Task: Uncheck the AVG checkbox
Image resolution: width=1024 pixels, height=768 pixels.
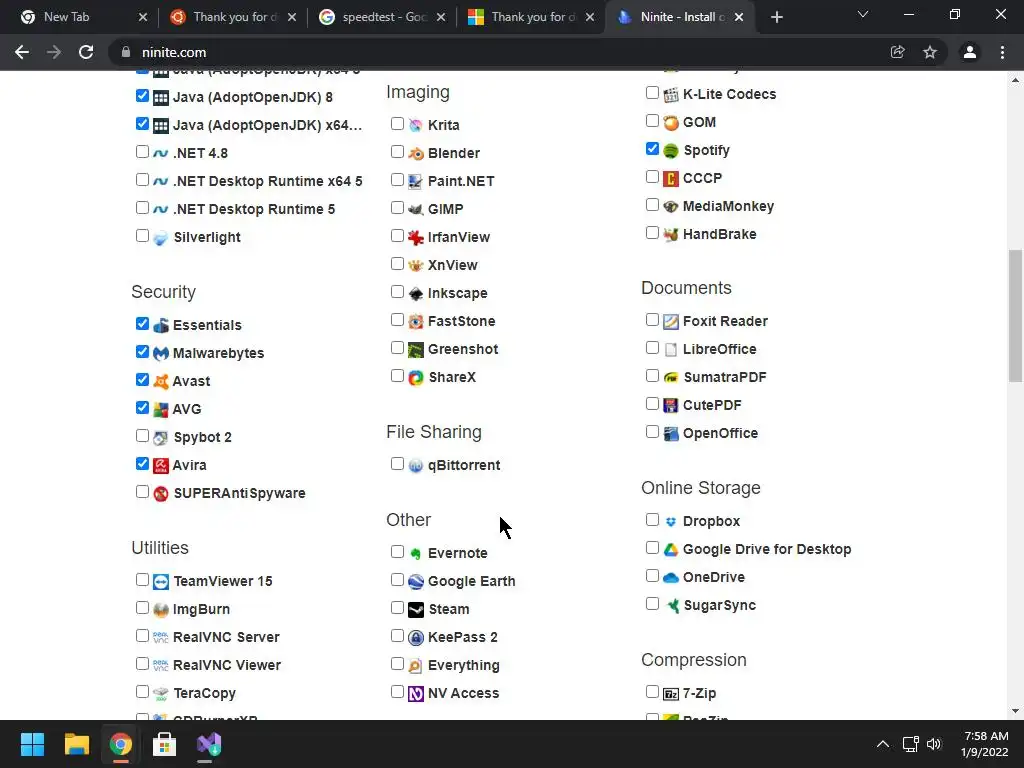Action: (142, 408)
